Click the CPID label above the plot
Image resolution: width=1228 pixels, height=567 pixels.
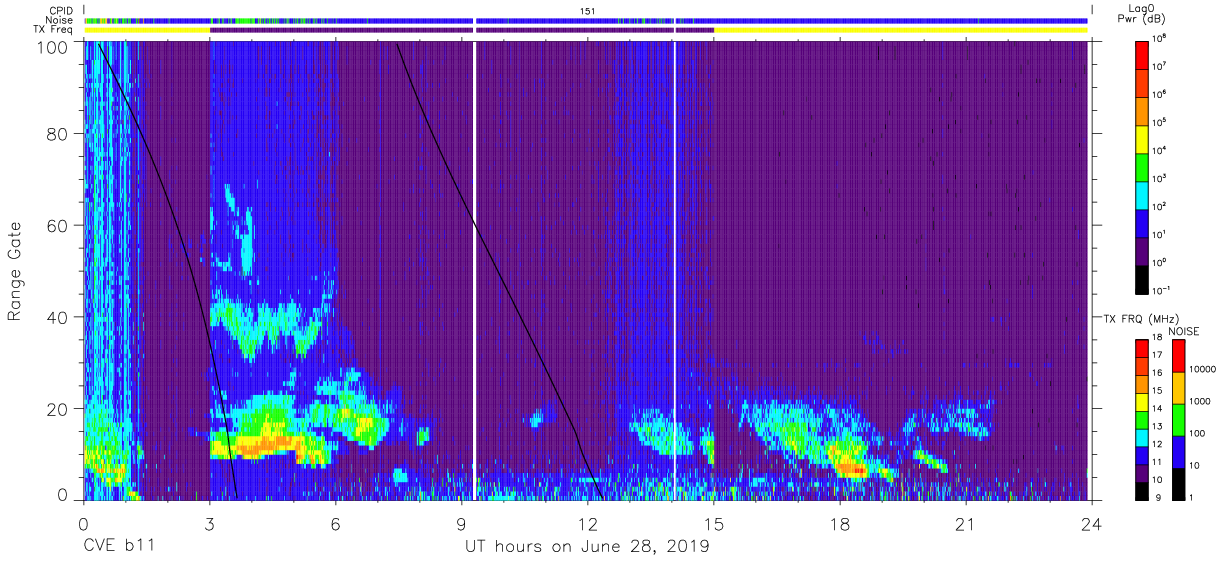coord(61,10)
